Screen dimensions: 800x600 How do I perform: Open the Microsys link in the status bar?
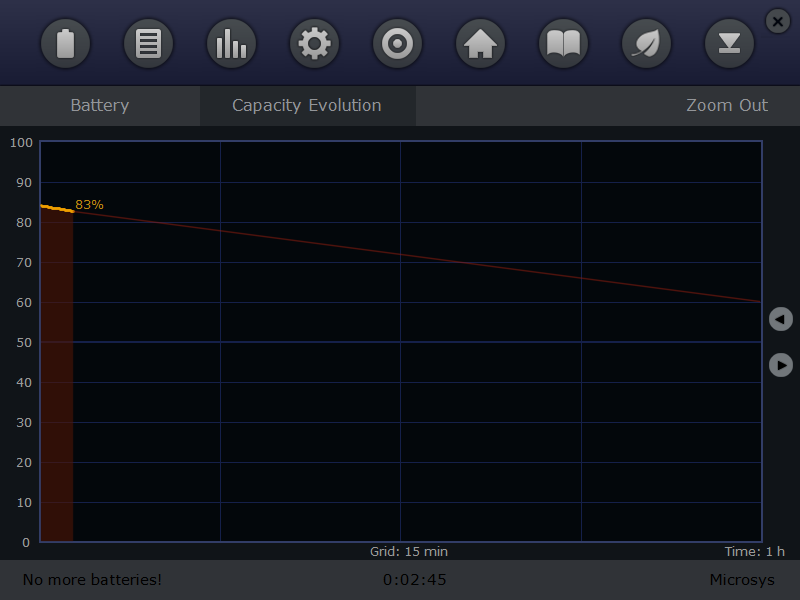click(x=742, y=580)
